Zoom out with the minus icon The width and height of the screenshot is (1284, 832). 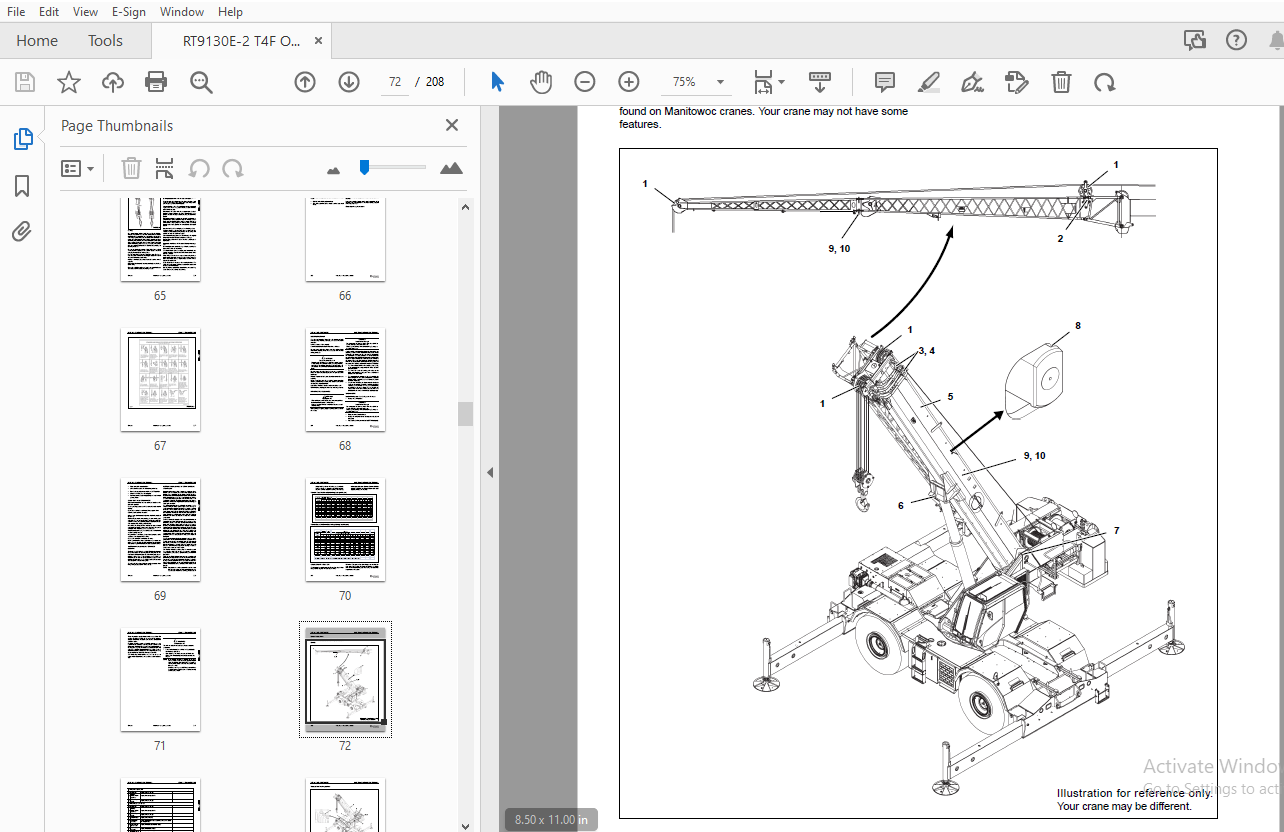coord(585,82)
